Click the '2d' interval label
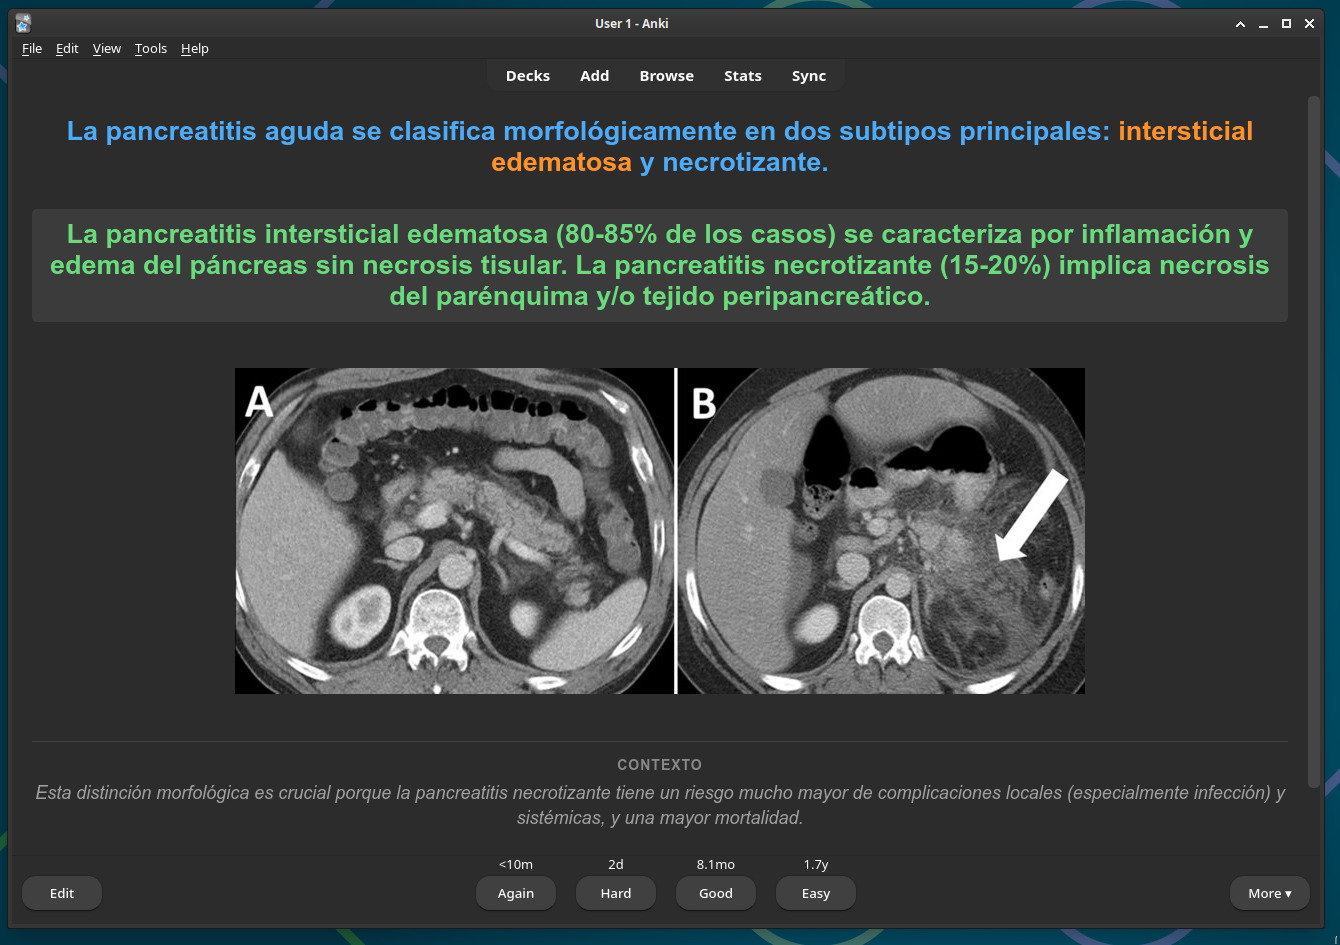This screenshot has height=945, width=1340. 616,864
